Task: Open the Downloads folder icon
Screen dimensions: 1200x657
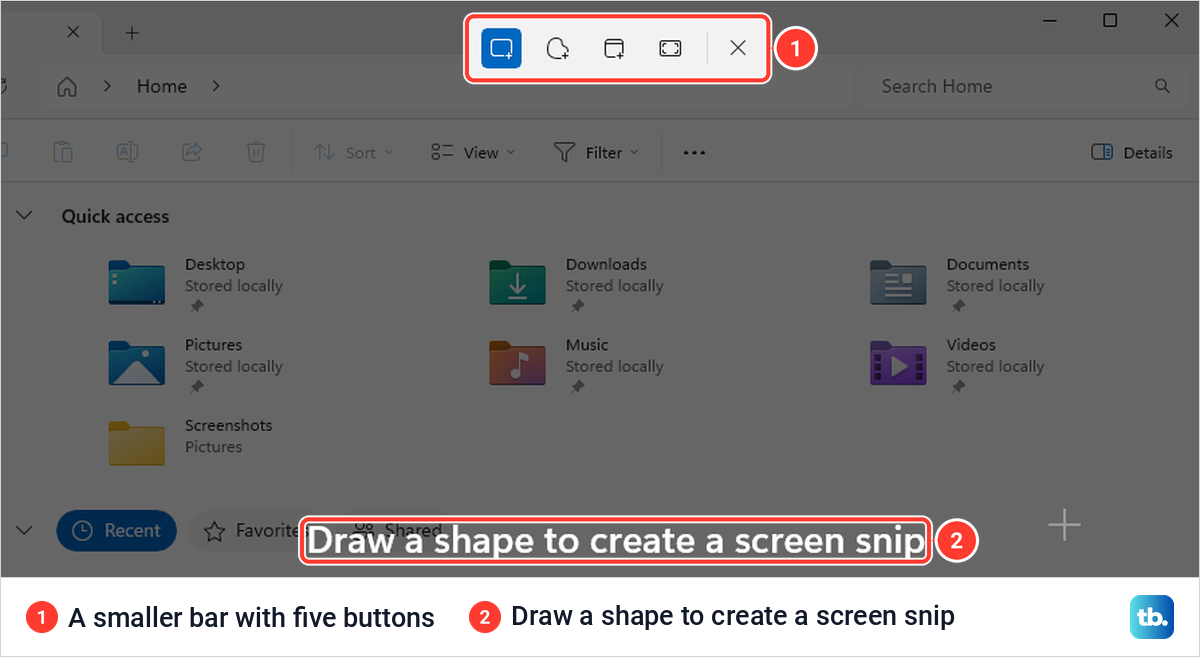Action: point(518,283)
